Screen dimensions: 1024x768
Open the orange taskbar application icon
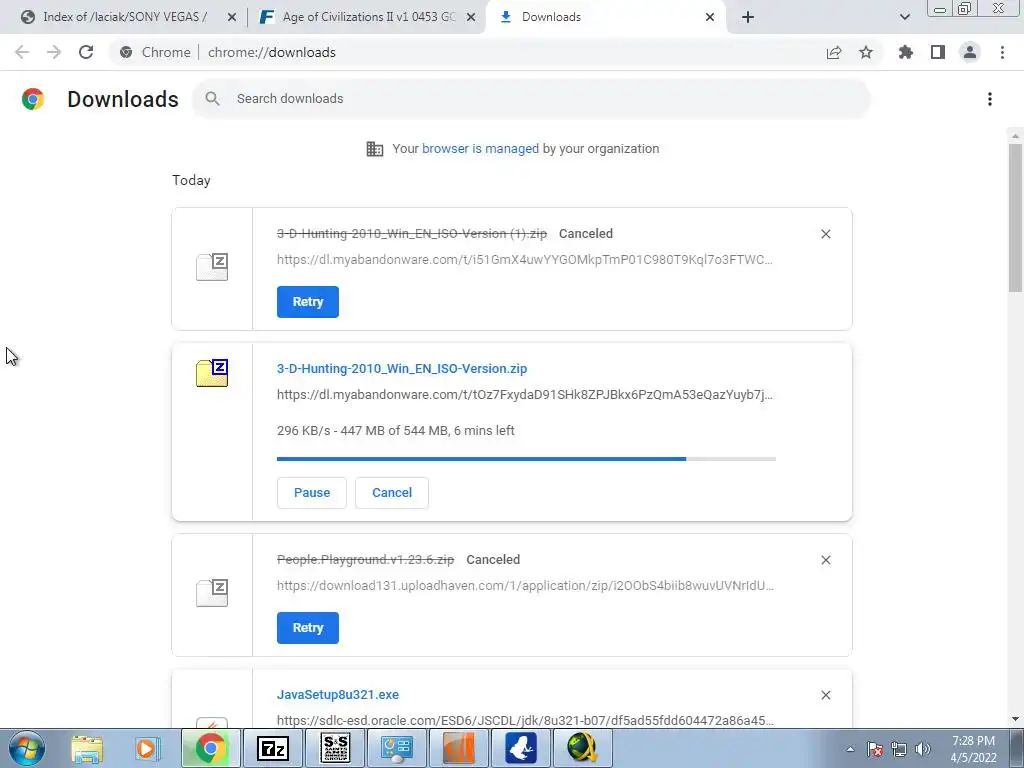[x=459, y=748]
